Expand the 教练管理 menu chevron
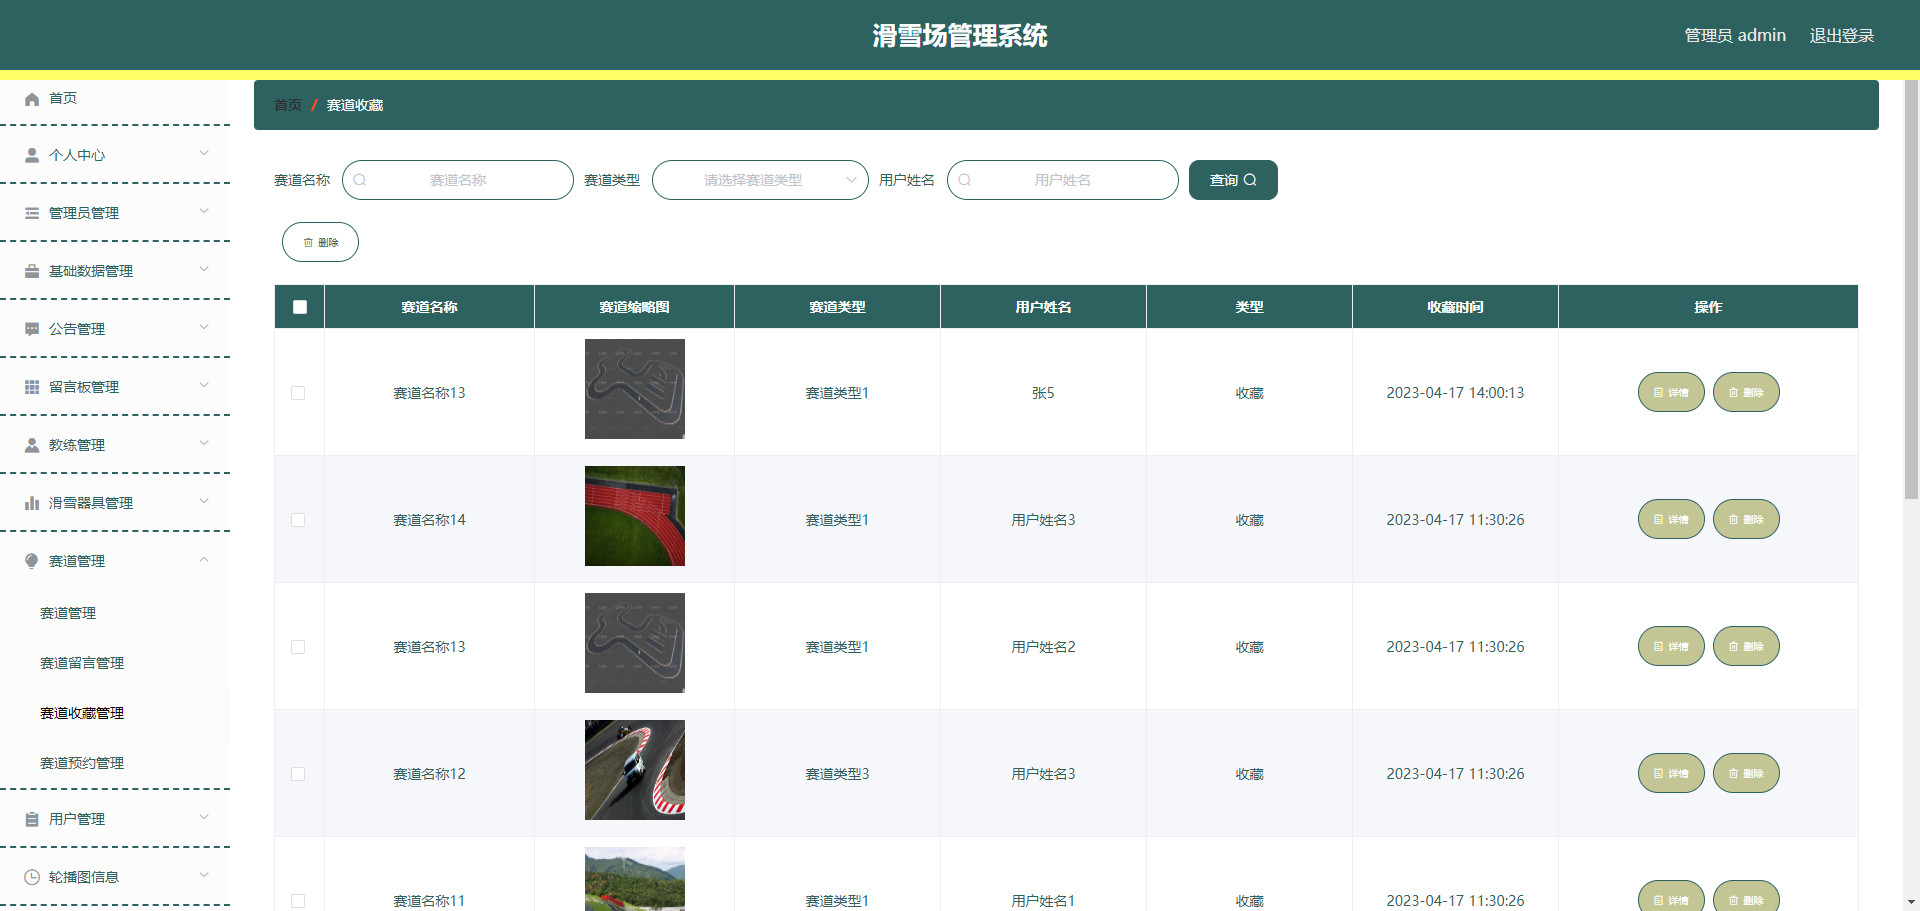Viewport: 1920px width, 911px height. coord(204,443)
